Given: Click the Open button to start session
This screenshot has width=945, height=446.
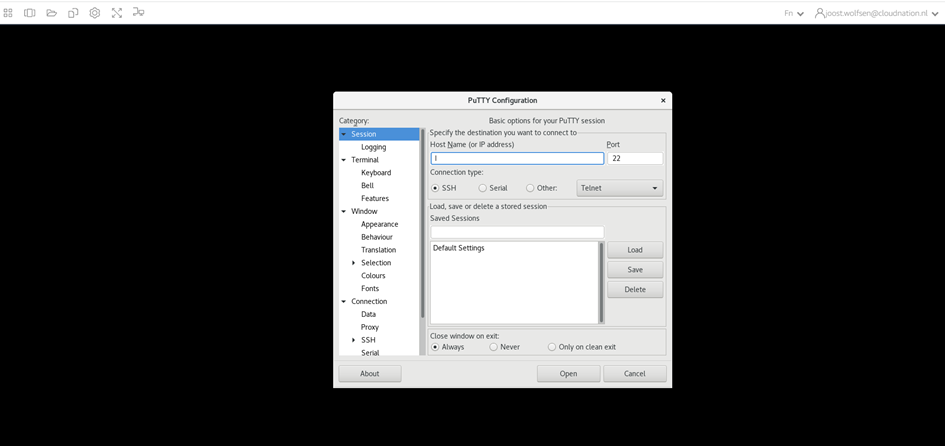Looking at the screenshot, I should (x=568, y=374).
